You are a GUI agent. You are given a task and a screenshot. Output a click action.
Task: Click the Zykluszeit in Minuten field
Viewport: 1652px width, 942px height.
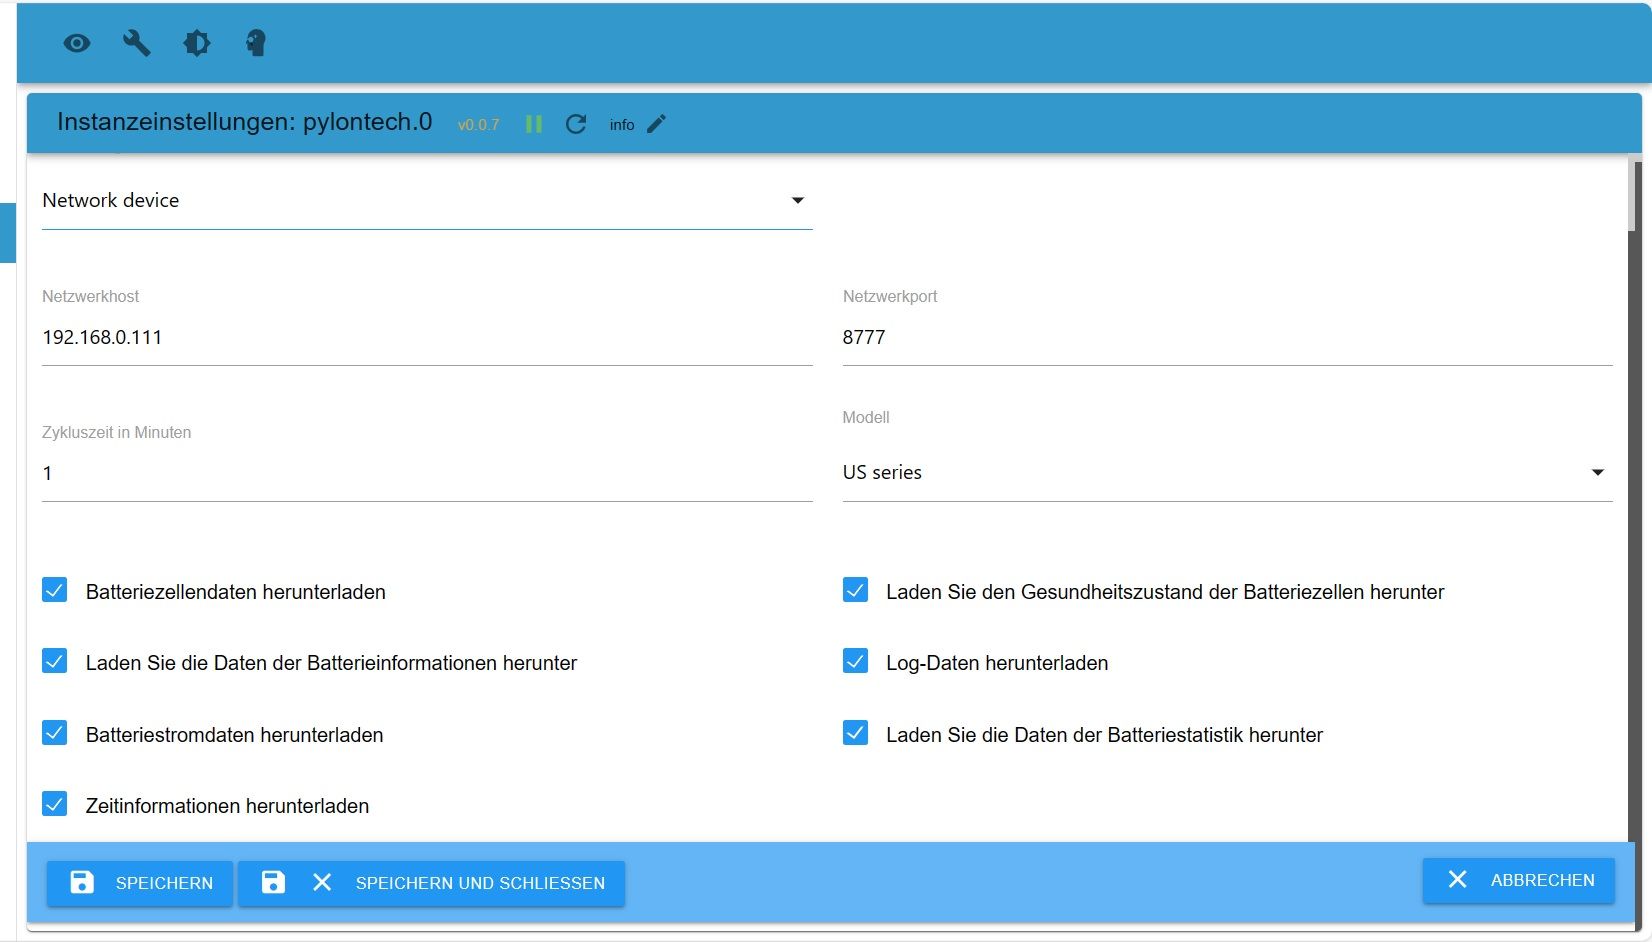pos(427,473)
